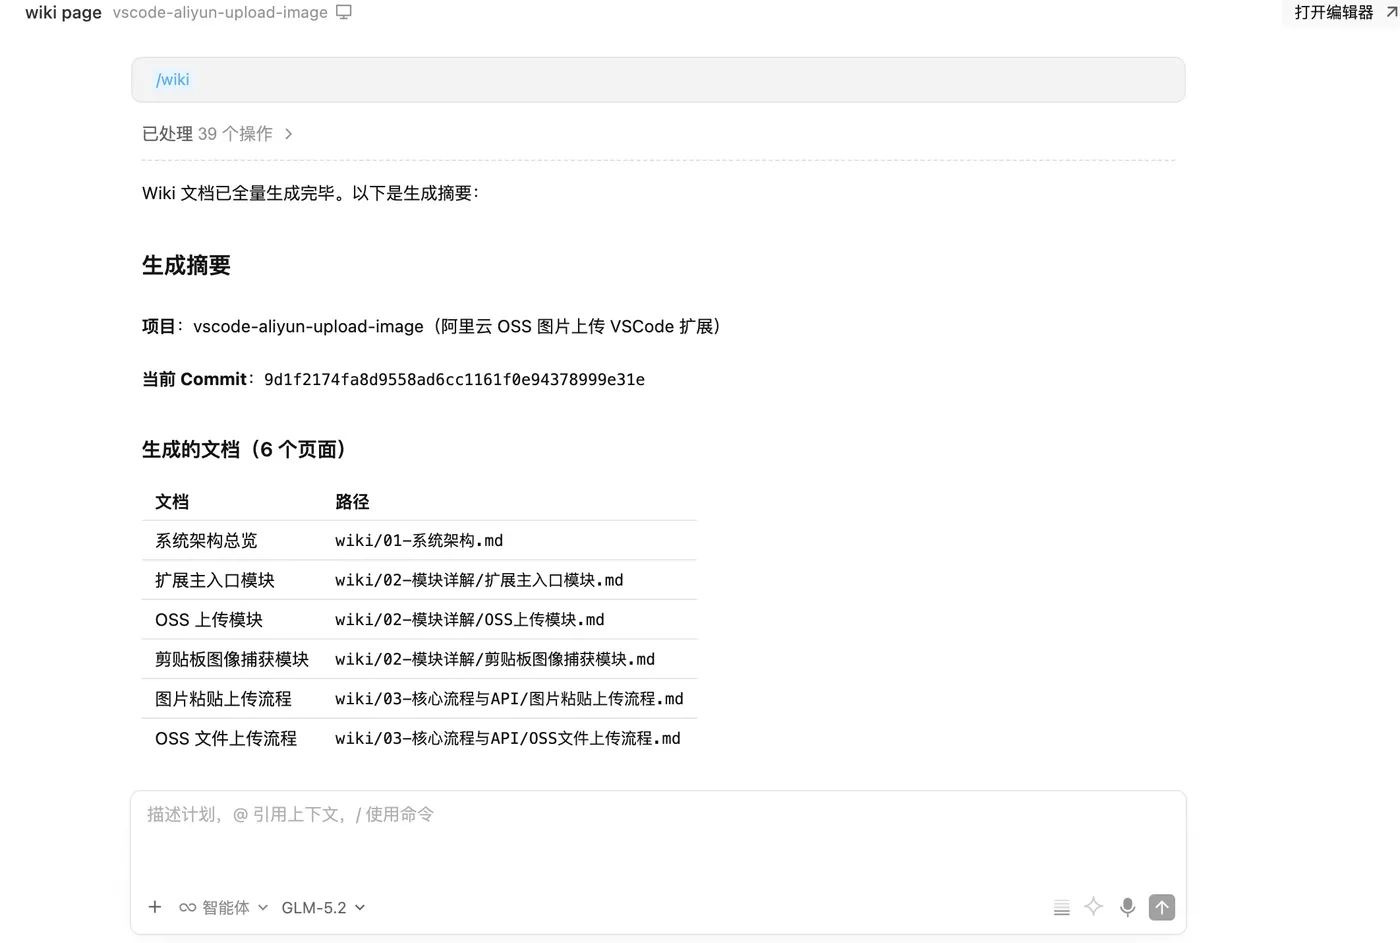The height and width of the screenshot is (943, 1400).
Task: Click the stacked lines context usage icon
Action: (1061, 908)
